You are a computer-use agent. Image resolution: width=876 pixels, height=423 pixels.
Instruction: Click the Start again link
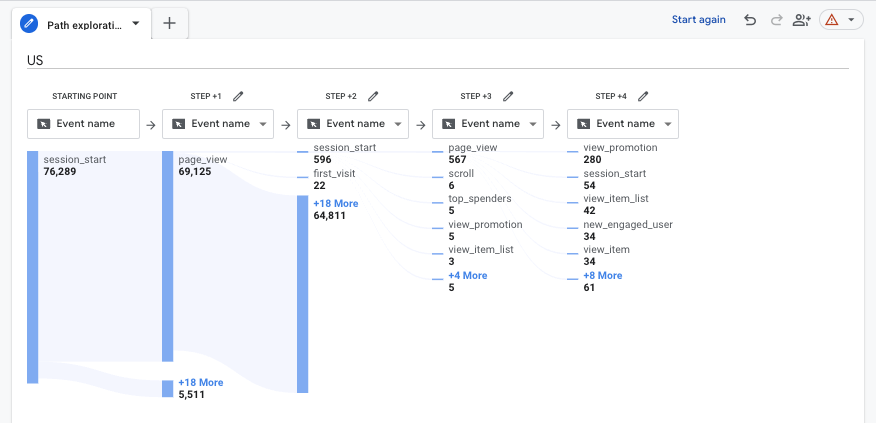pos(698,20)
